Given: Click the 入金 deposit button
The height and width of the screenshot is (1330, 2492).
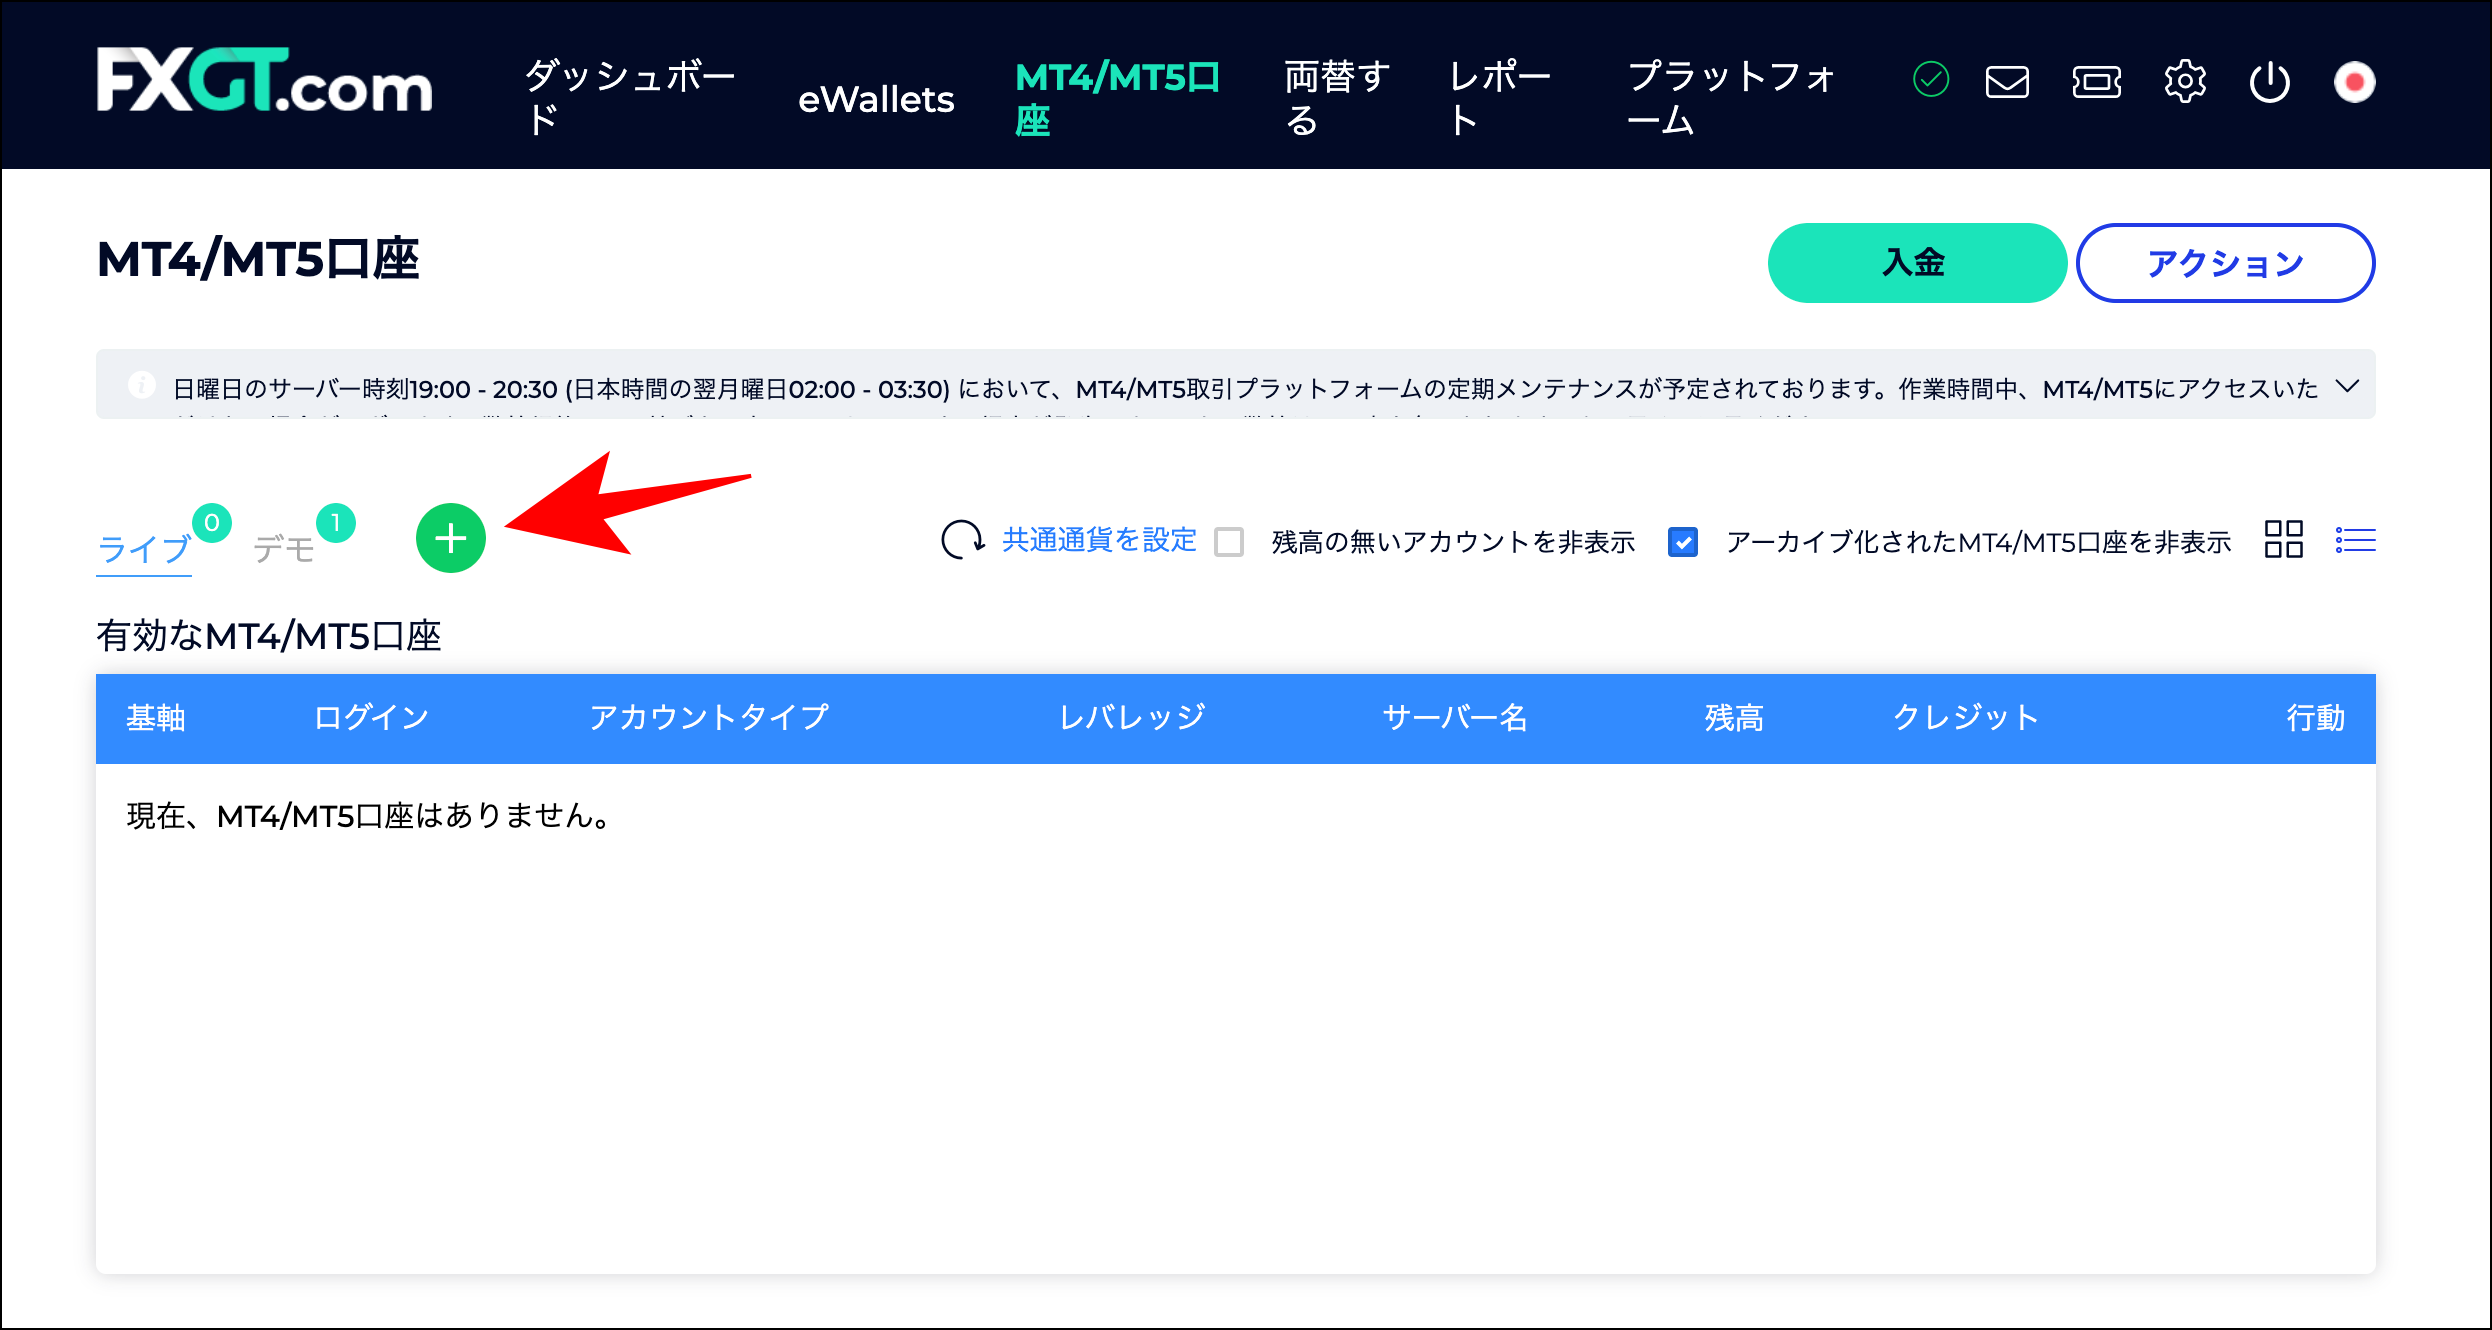Looking at the screenshot, I should click(1915, 262).
